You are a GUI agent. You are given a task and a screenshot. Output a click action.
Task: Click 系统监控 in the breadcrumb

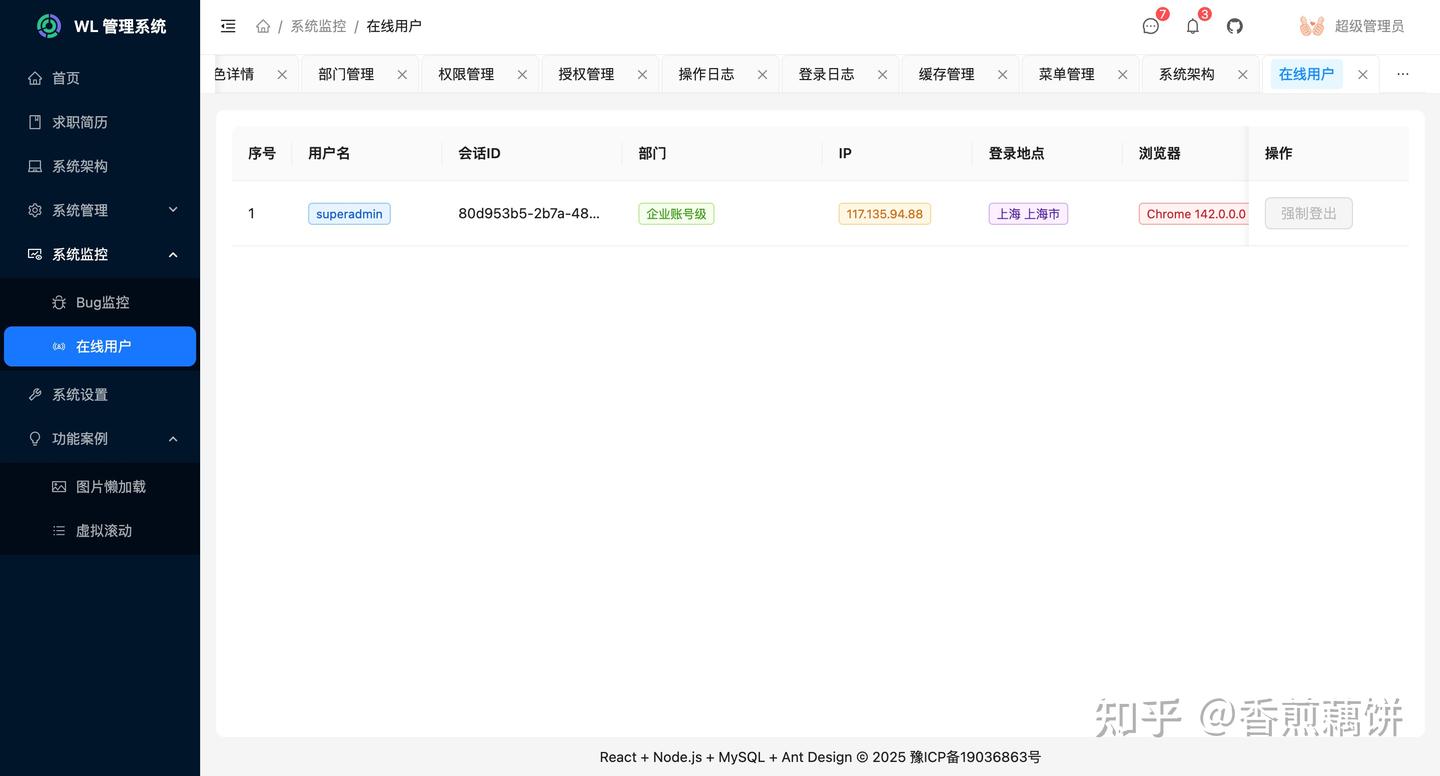click(x=318, y=26)
